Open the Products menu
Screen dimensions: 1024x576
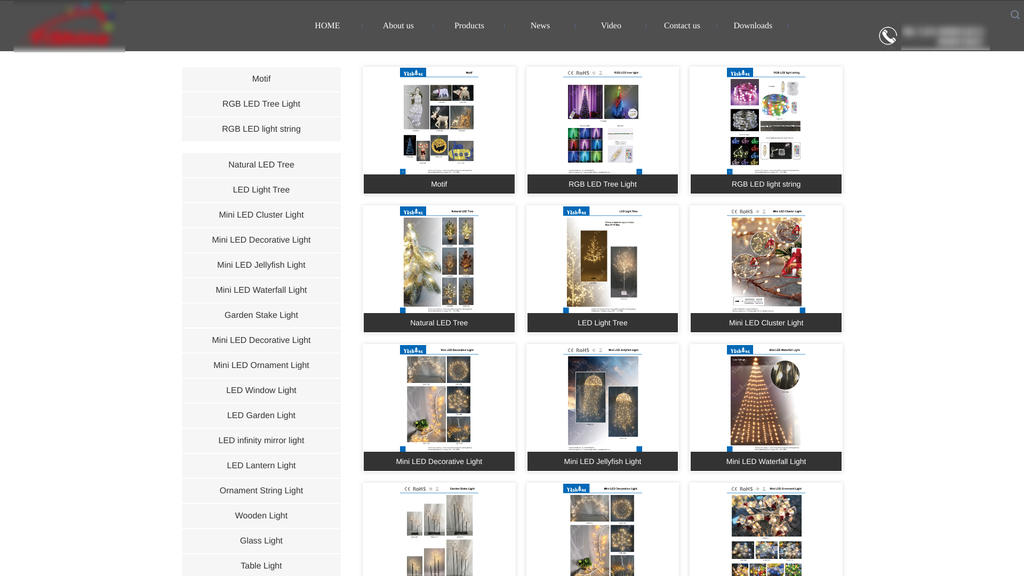click(x=469, y=25)
